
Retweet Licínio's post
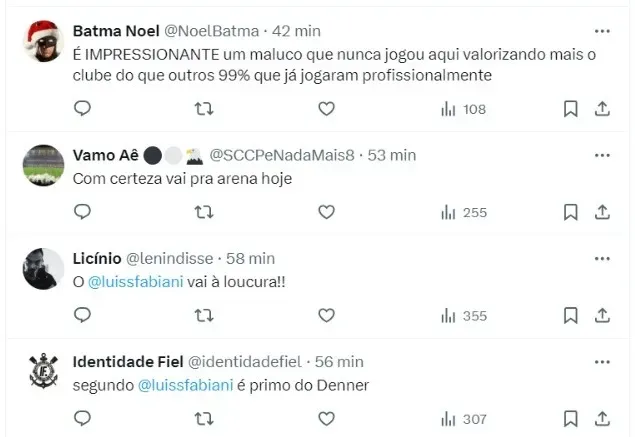[x=203, y=316]
